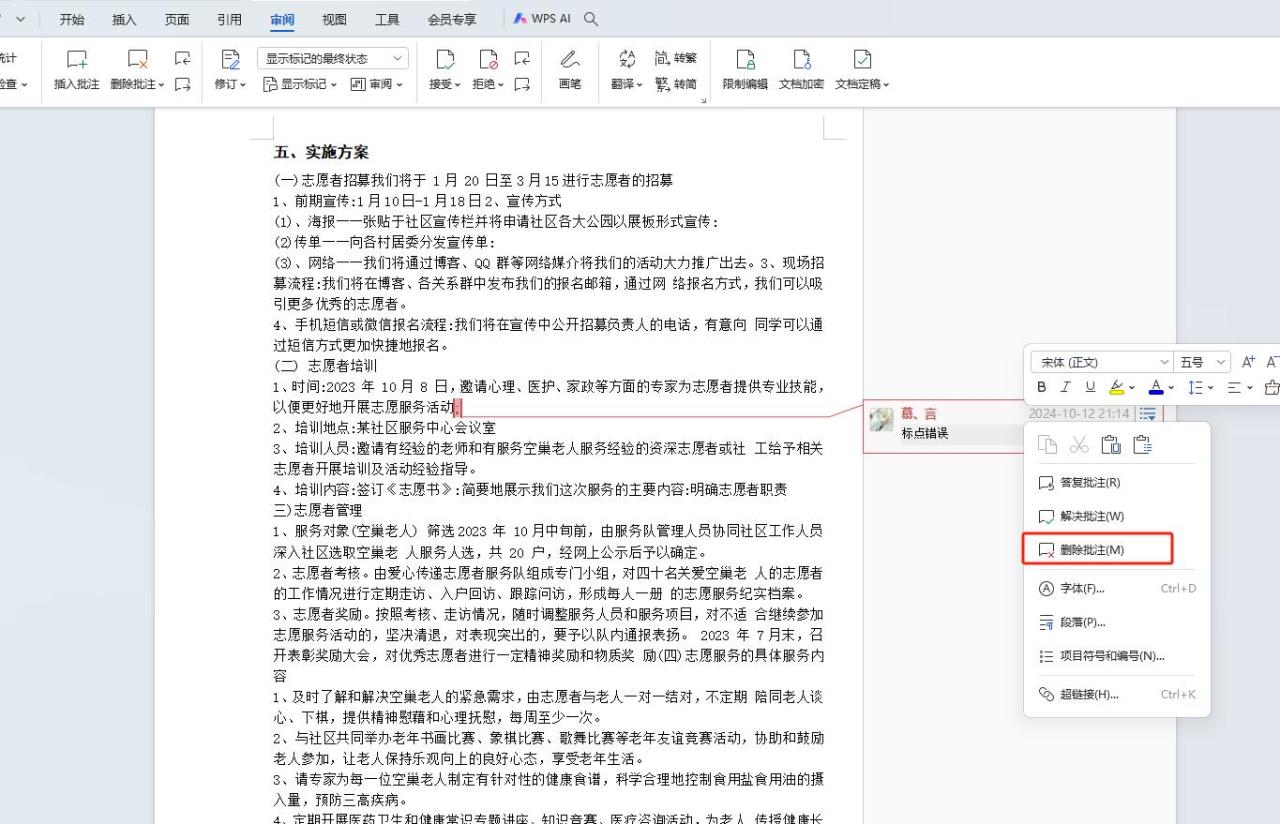This screenshot has height=824, width=1280.
Task: Toggle Bold in the floating toolbar
Action: (1042, 387)
